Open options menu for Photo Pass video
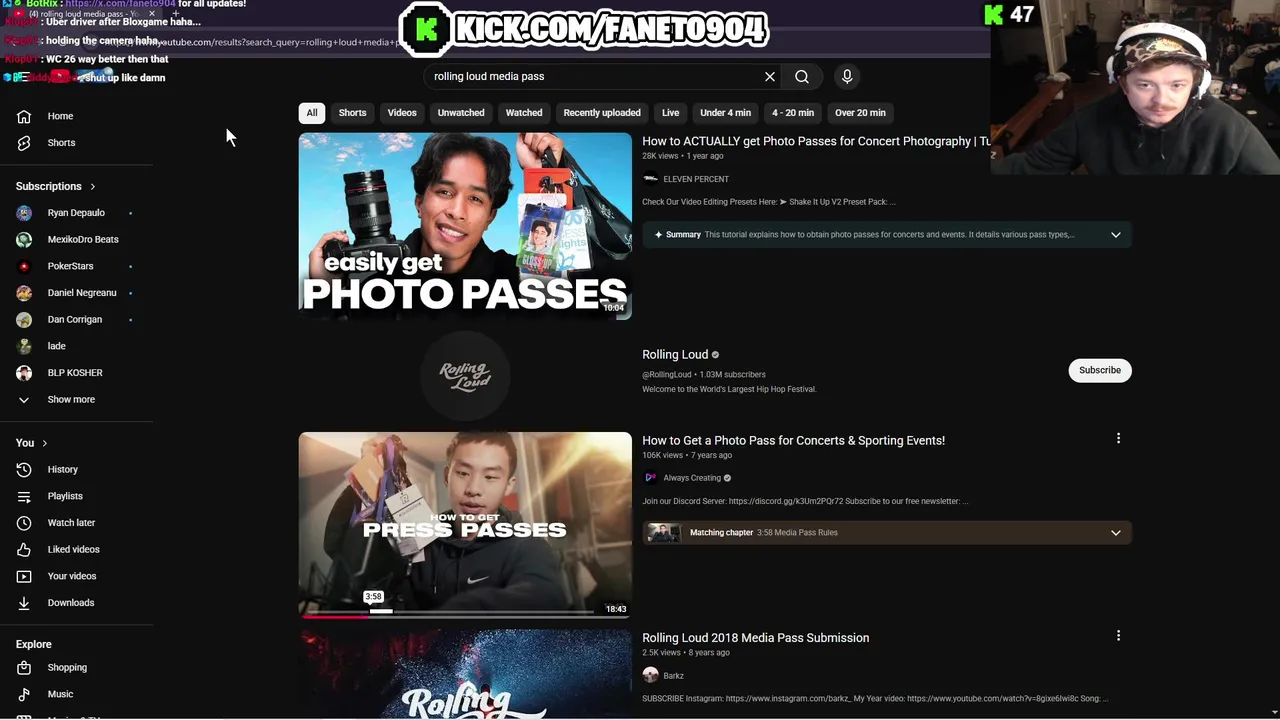The image size is (1280, 720). click(x=1118, y=438)
